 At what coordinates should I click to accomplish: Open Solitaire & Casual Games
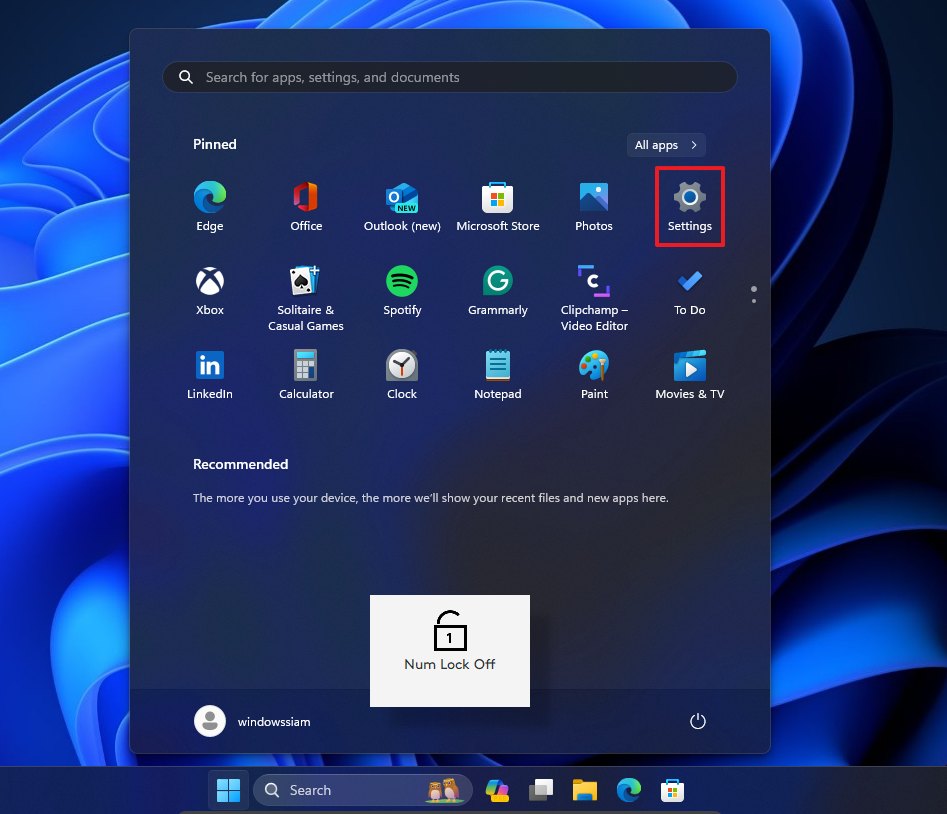[306, 299]
